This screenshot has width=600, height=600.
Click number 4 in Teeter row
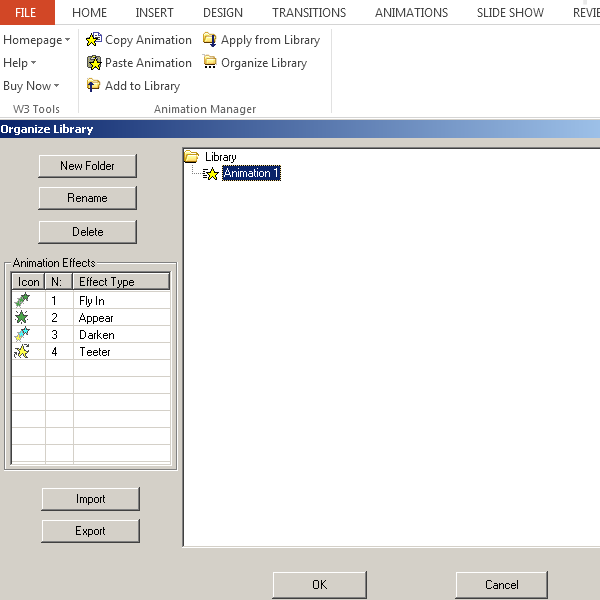click(54, 352)
